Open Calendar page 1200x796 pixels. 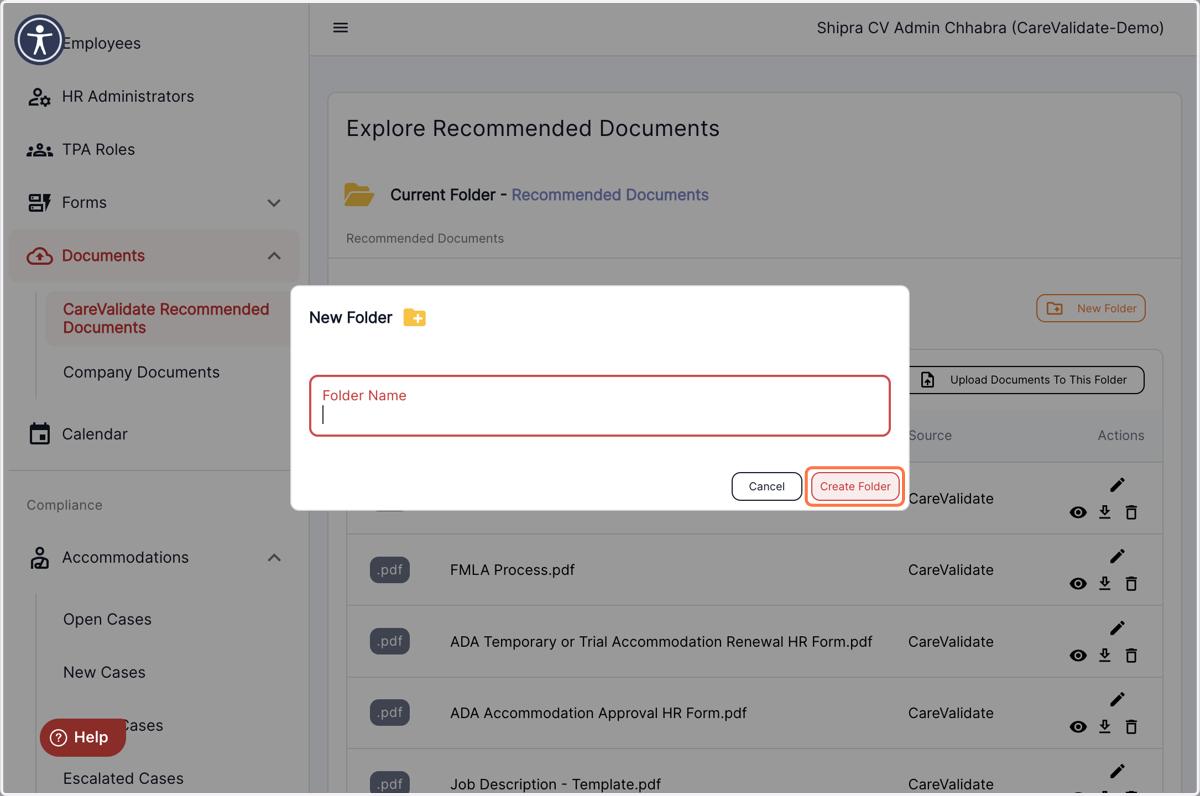point(95,434)
